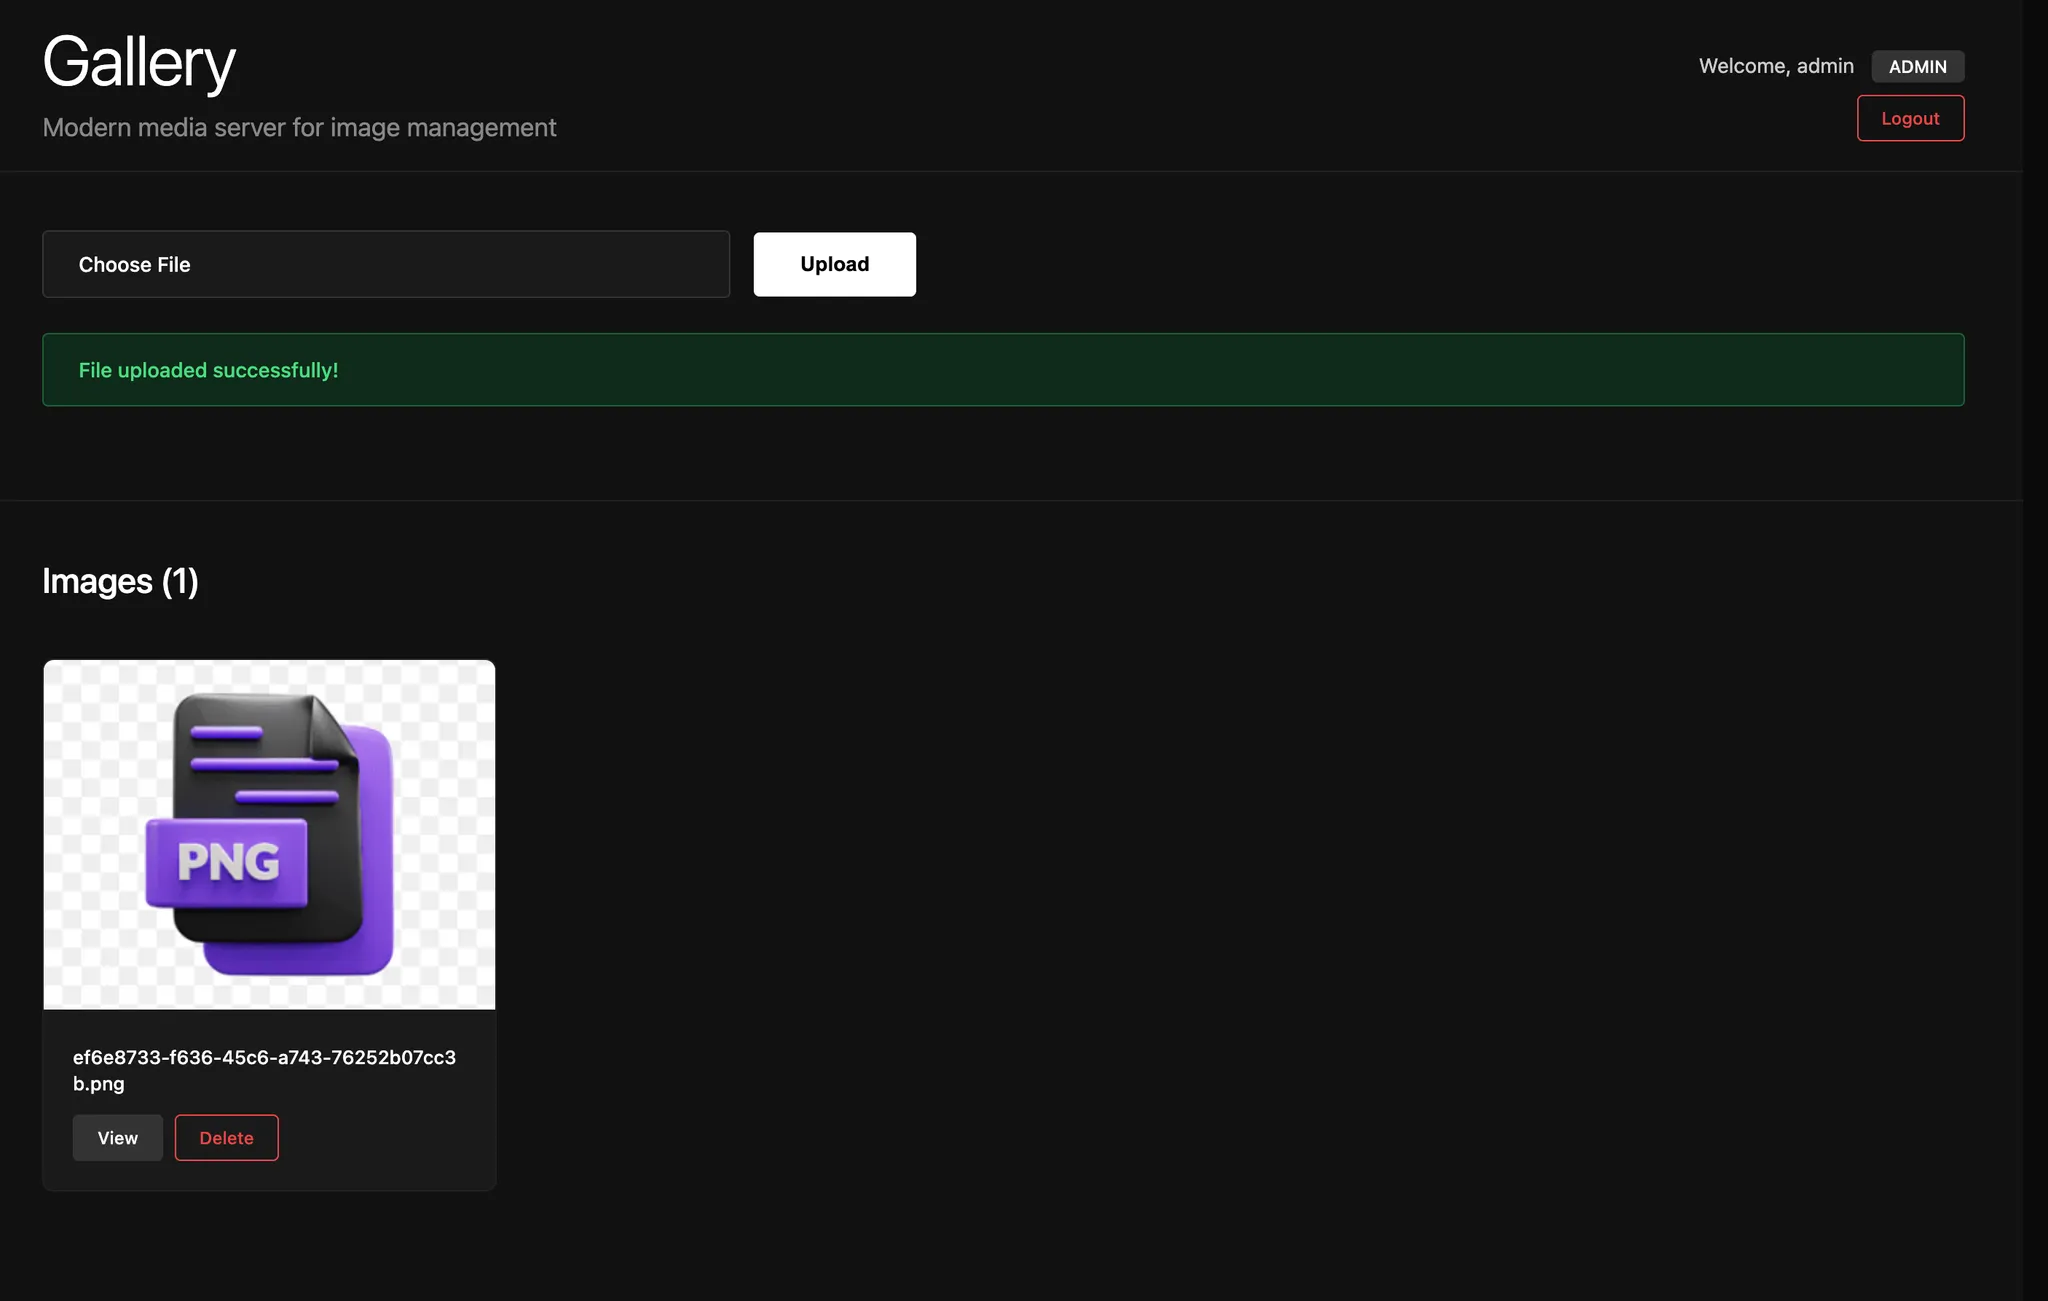Click the vertical scrollbar on right edge

[2035, 650]
